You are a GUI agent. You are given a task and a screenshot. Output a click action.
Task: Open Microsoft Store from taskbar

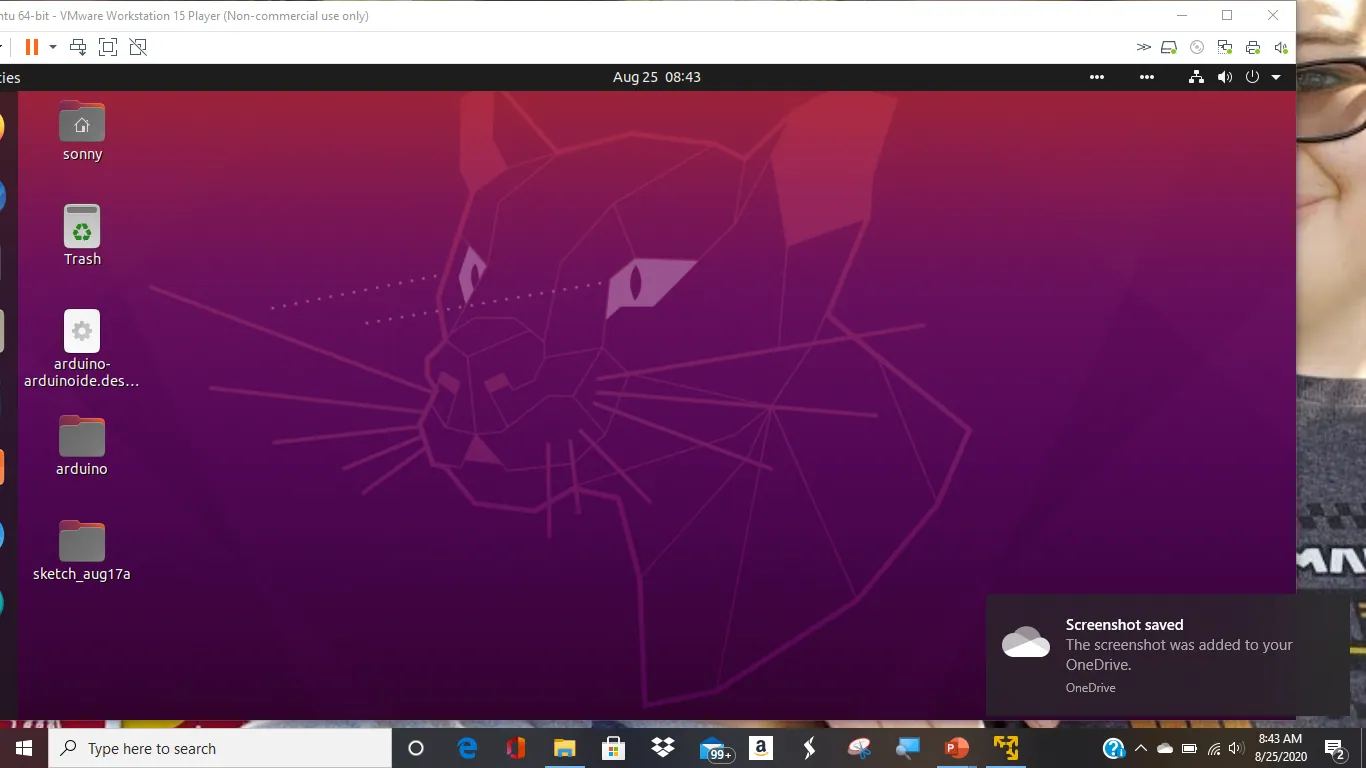point(614,748)
